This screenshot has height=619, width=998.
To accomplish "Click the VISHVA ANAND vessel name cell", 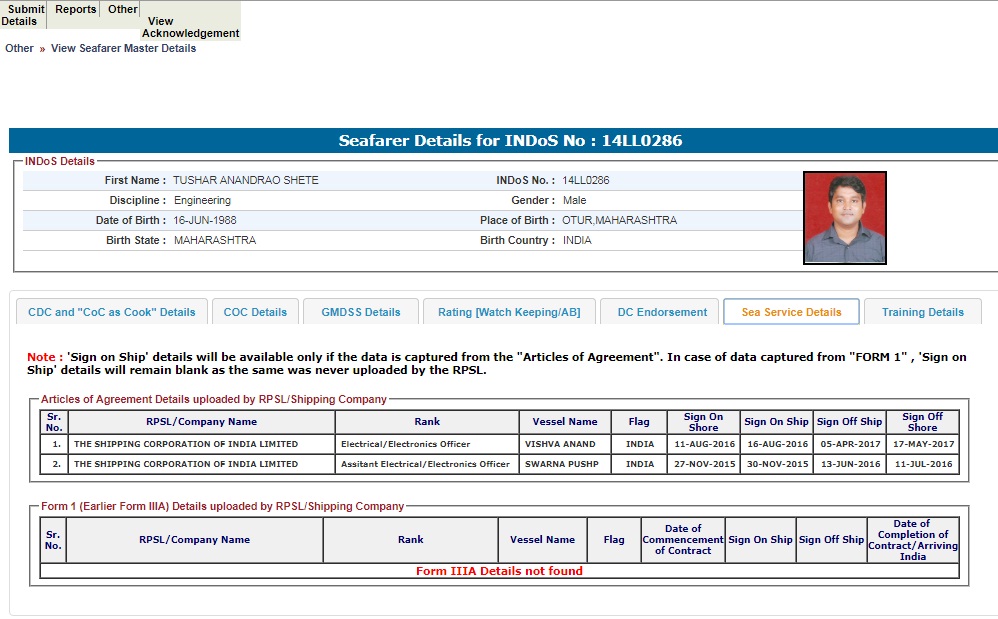I will point(559,444).
